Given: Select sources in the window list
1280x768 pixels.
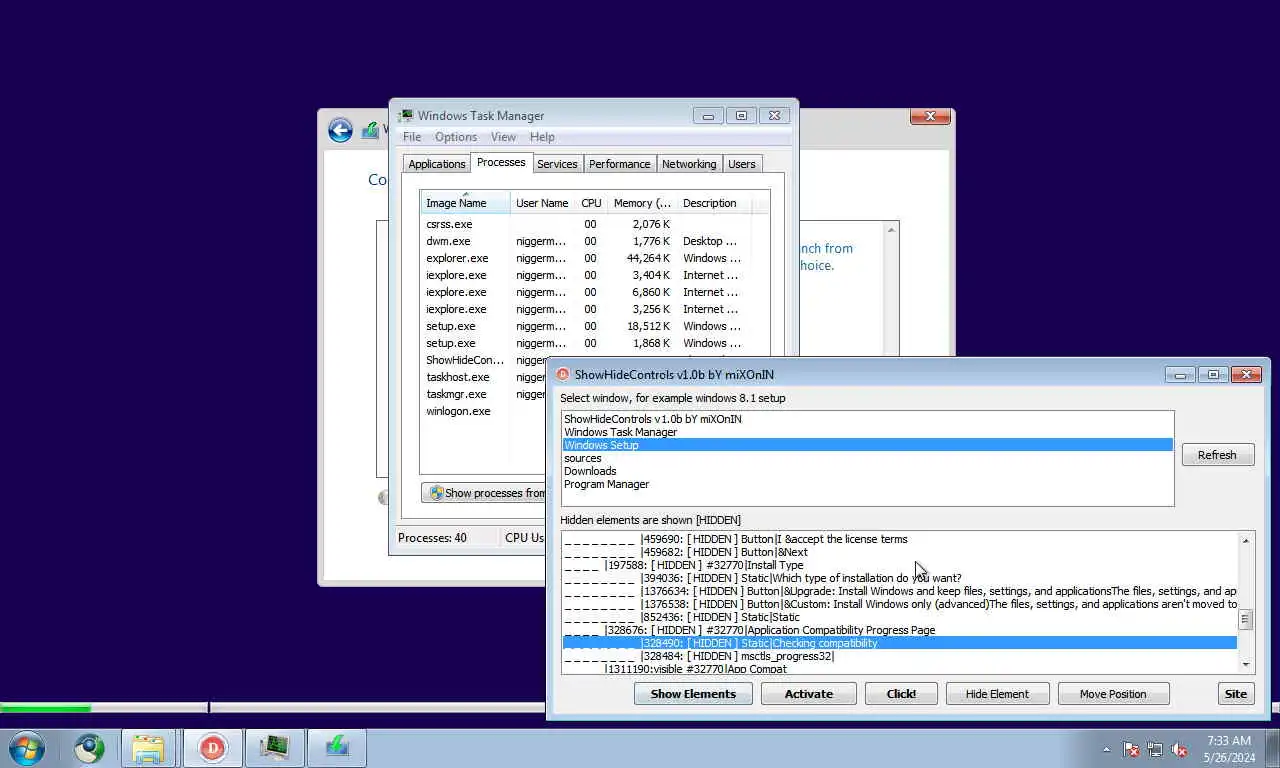Looking at the screenshot, I should click(x=867, y=458).
